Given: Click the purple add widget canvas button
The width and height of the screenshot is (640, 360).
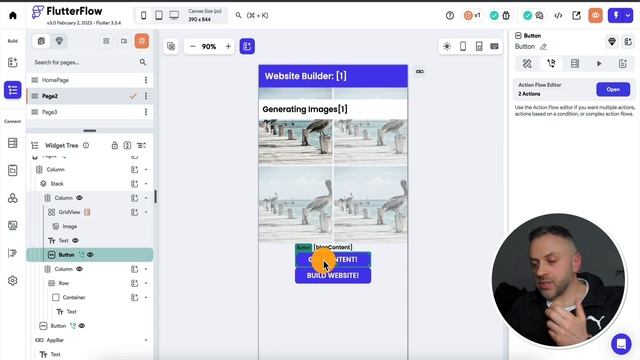Looking at the screenshot, I should pos(247,47).
